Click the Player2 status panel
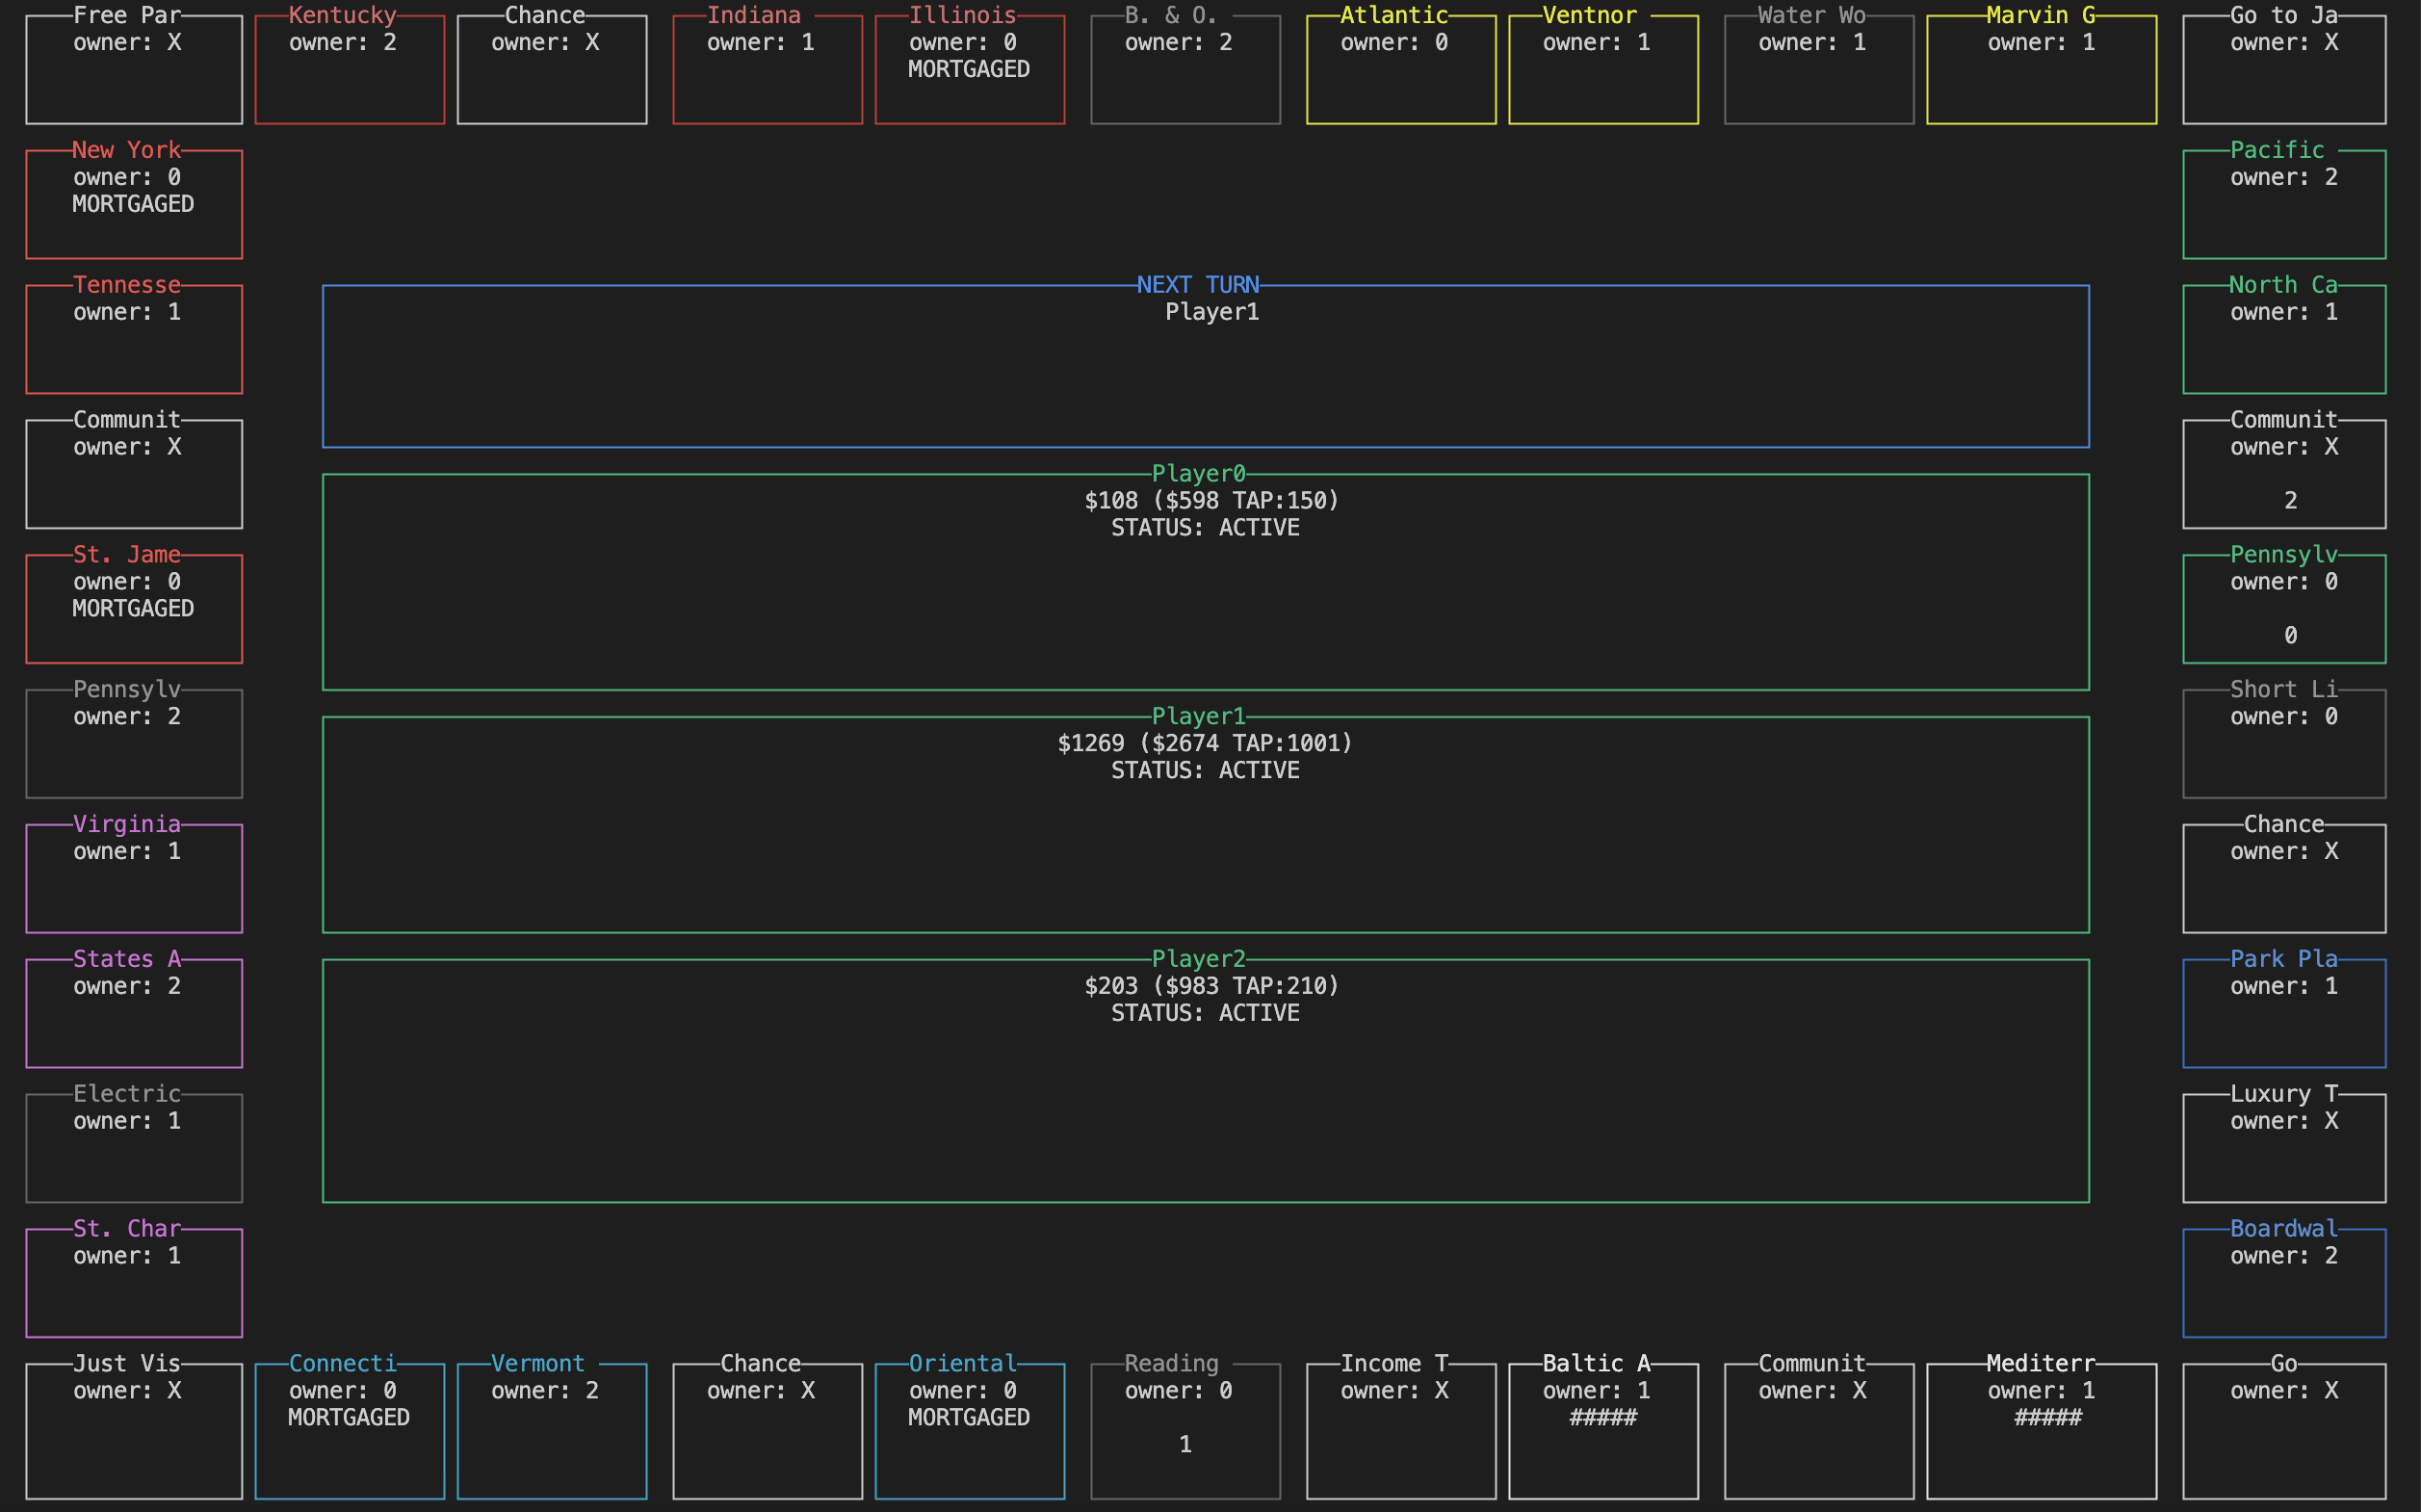Image resolution: width=2421 pixels, height=1512 pixels. pos(1205,1080)
